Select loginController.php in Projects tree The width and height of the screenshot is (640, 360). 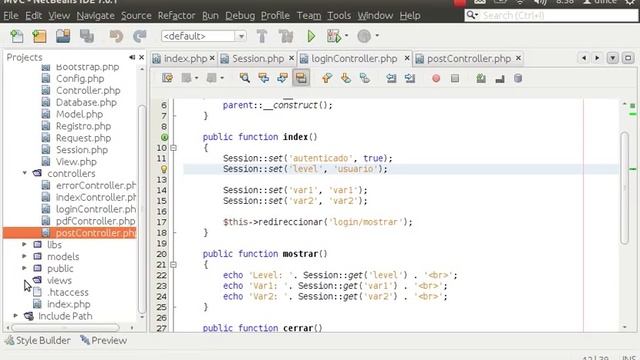coord(96,209)
